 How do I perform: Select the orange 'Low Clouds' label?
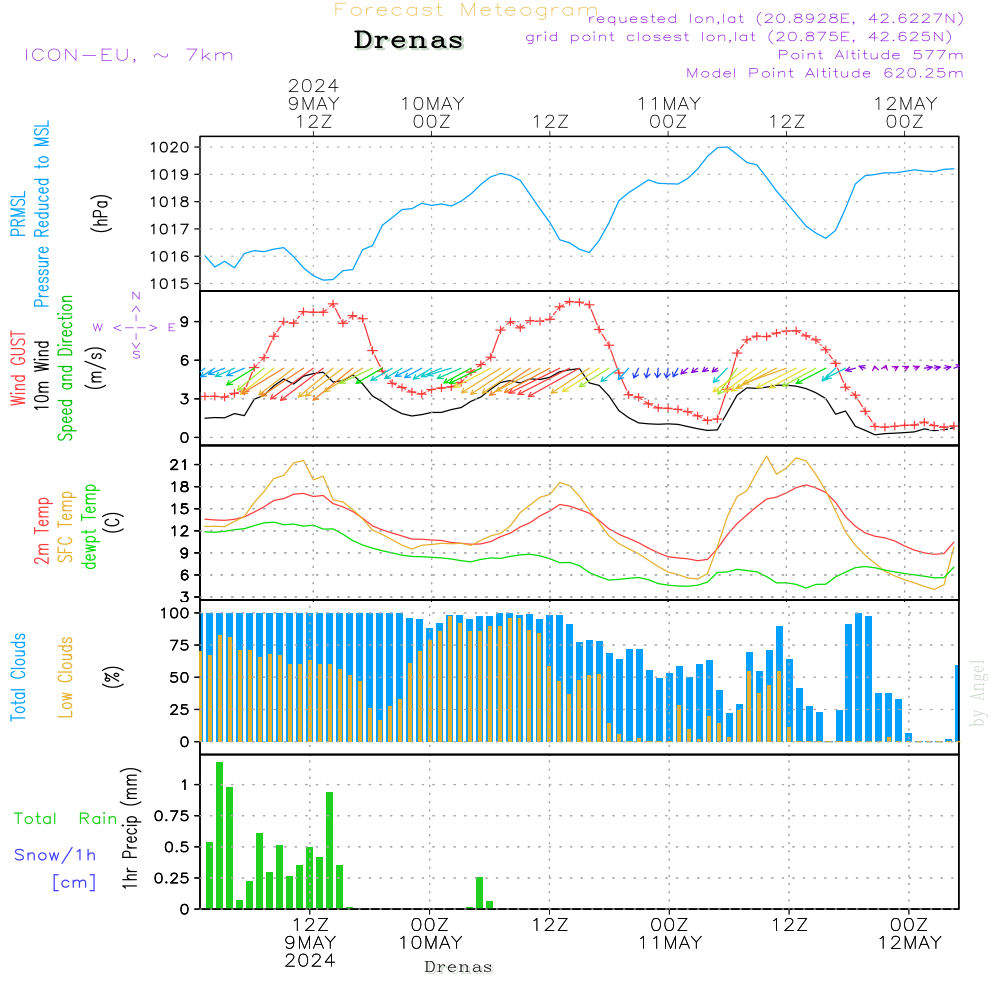click(x=66, y=677)
